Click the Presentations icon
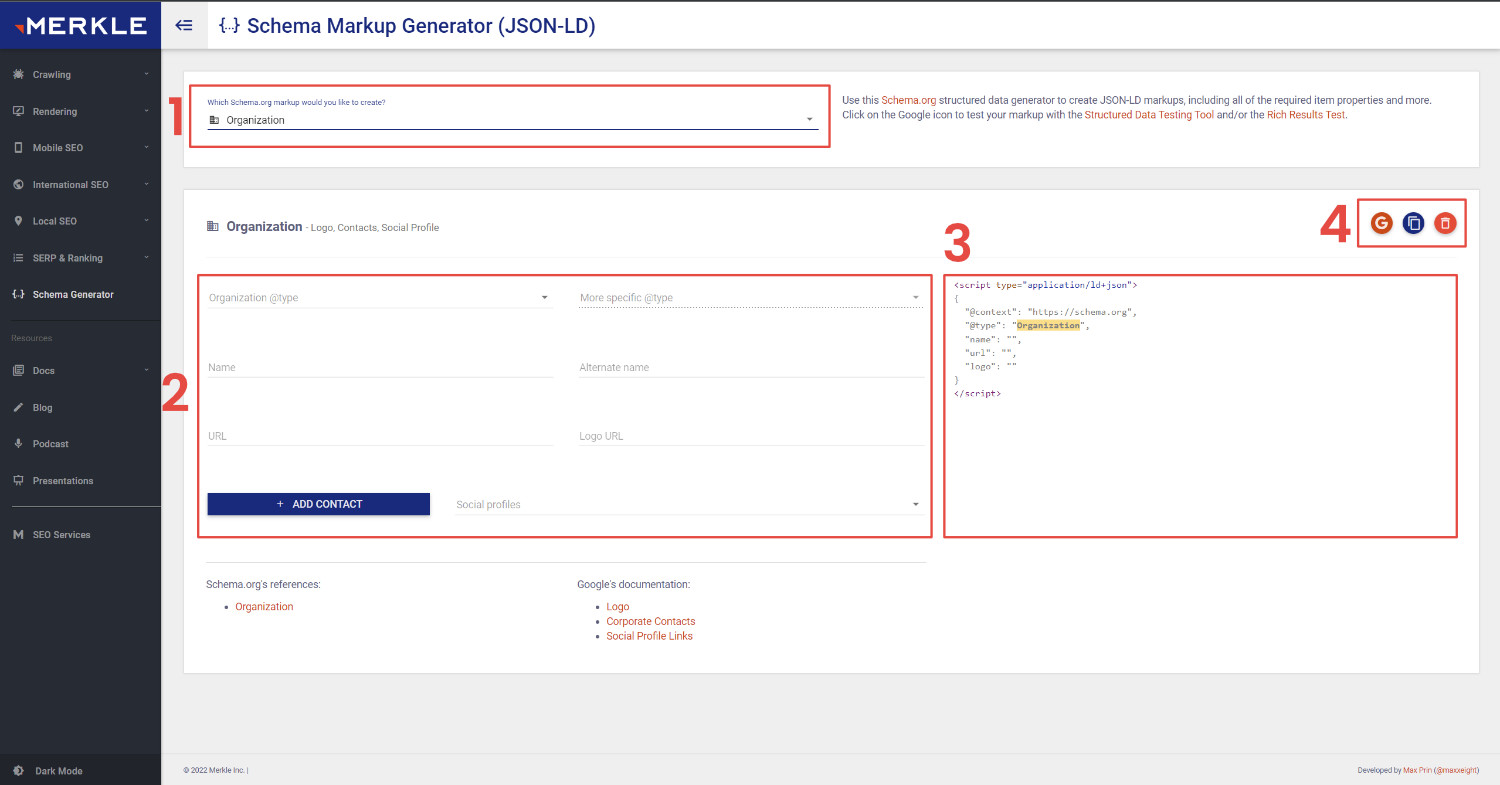 18,480
